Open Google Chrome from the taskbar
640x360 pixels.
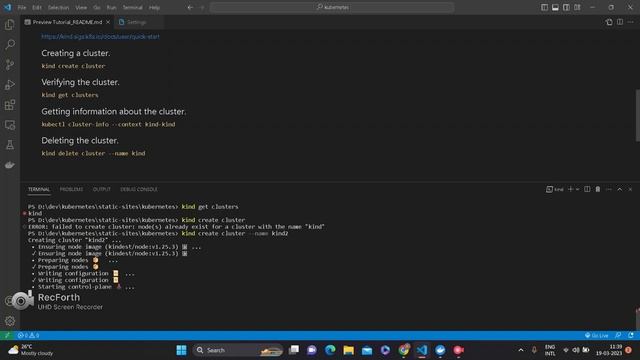coord(404,350)
